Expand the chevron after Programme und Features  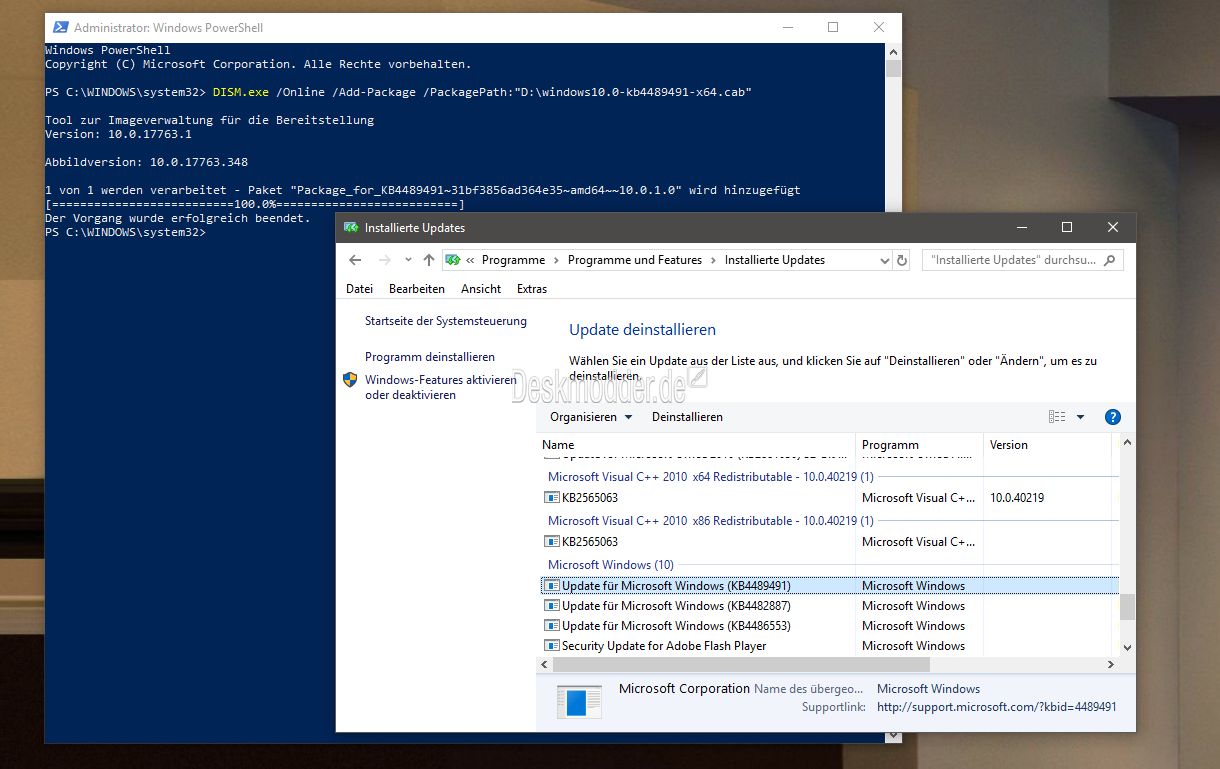(714, 260)
